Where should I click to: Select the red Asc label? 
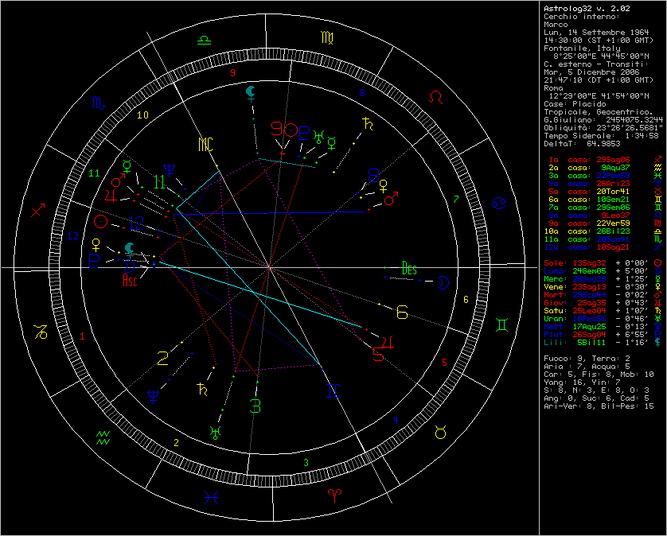tap(130, 281)
